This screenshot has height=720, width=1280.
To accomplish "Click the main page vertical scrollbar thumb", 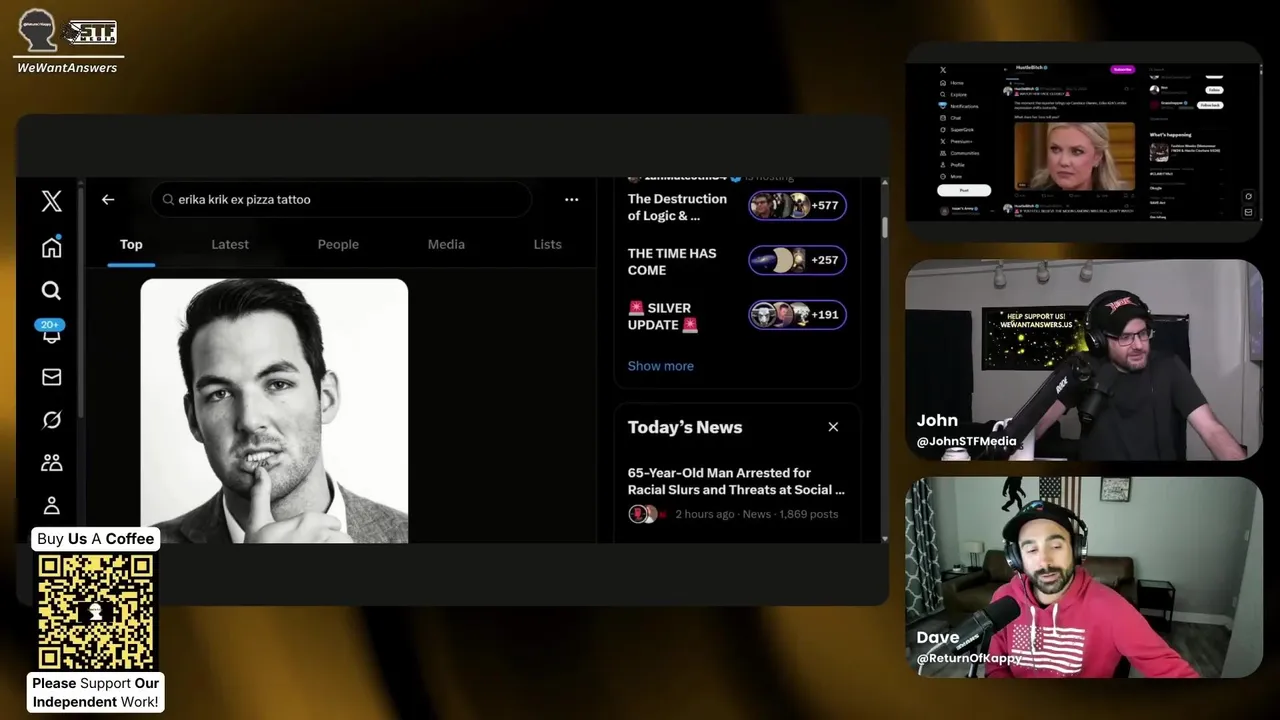I will (884, 226).
